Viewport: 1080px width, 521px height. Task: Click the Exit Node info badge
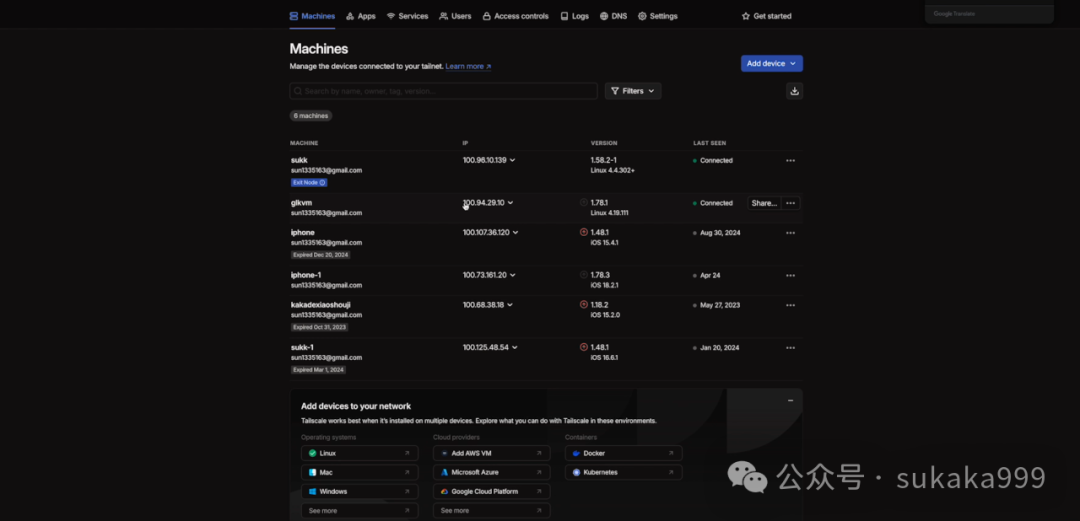tap(309, 183)
